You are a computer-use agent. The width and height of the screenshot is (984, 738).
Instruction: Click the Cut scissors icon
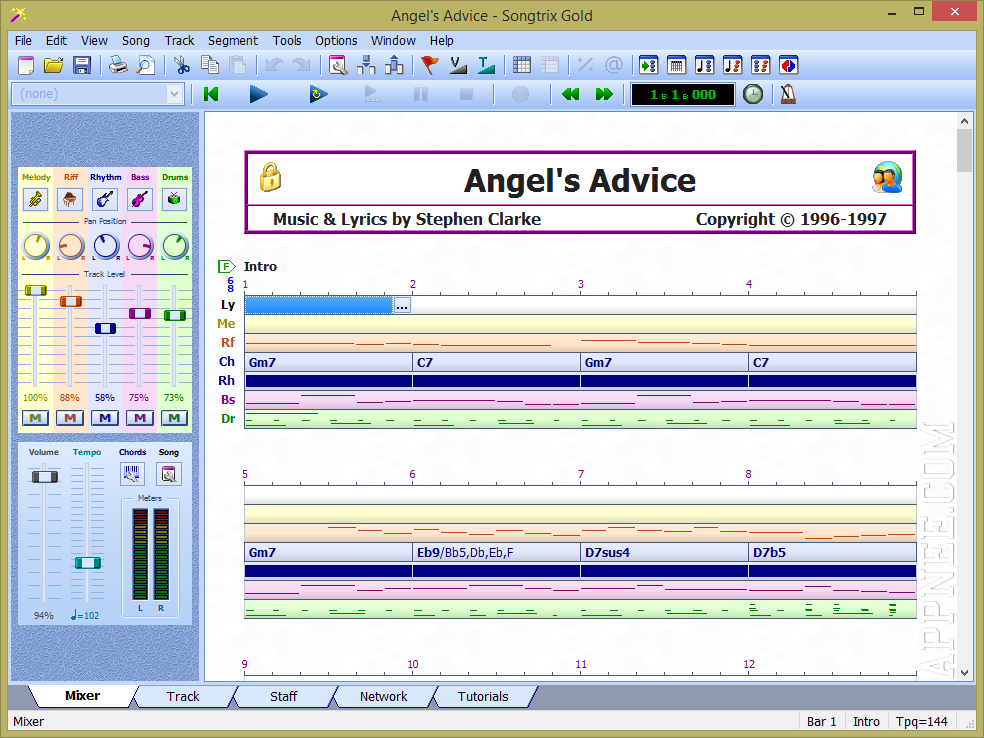click(x=182, y=65)
